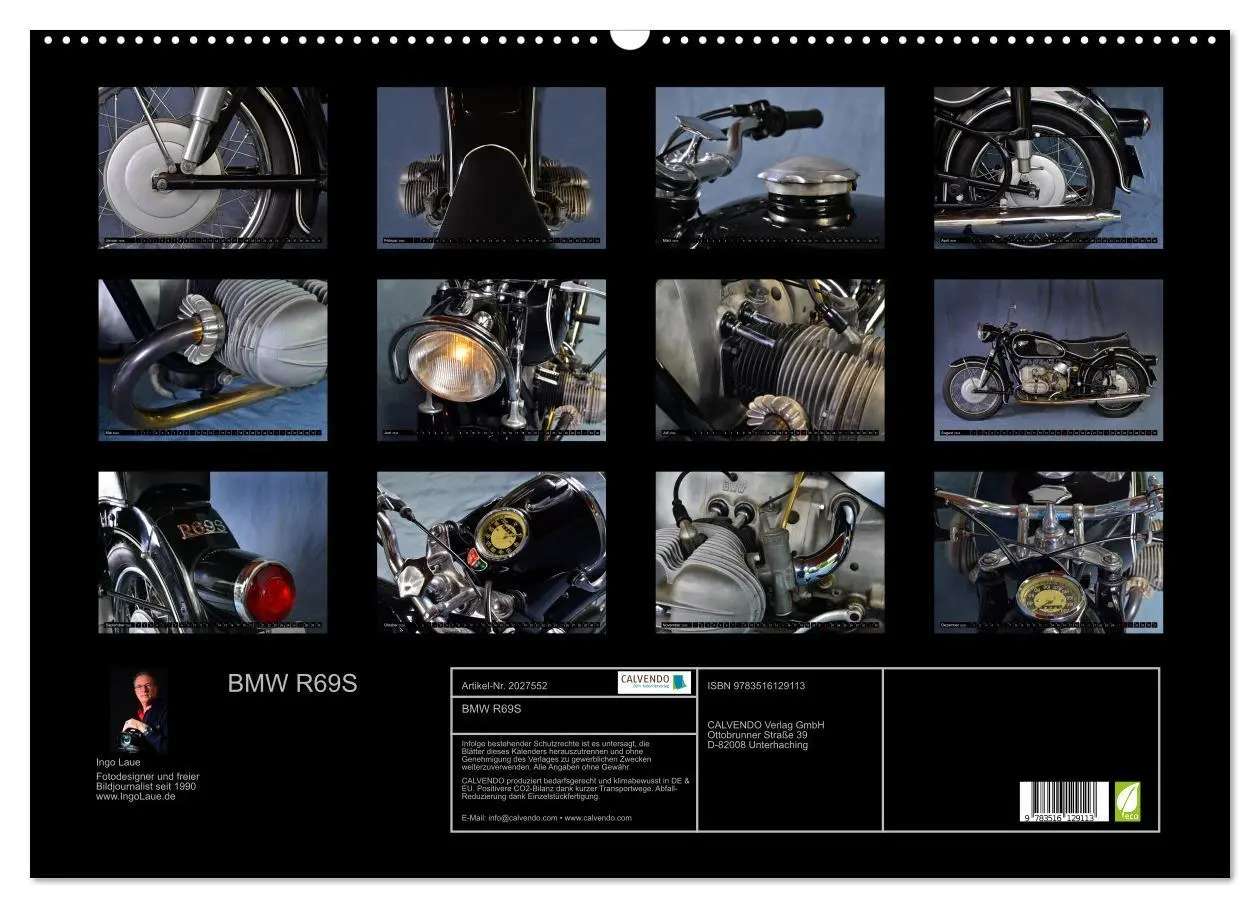The image size is (1260, 908).
Task: Open the lit headlight photo
Action: click(x=491, y=360)
